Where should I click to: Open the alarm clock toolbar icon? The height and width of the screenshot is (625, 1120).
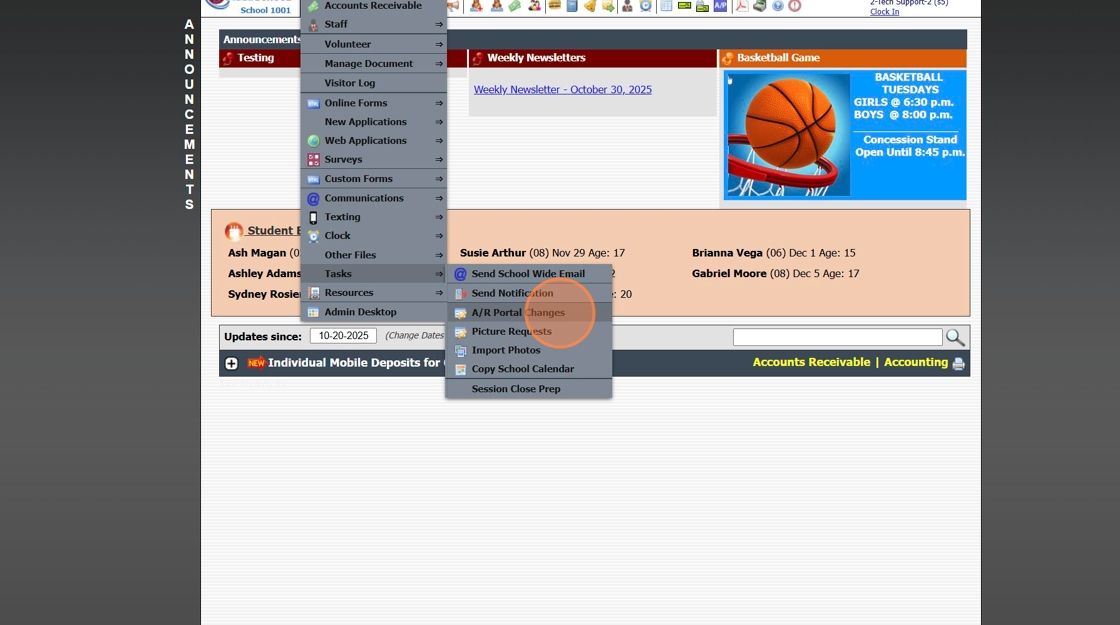click(x=646, y=6)
